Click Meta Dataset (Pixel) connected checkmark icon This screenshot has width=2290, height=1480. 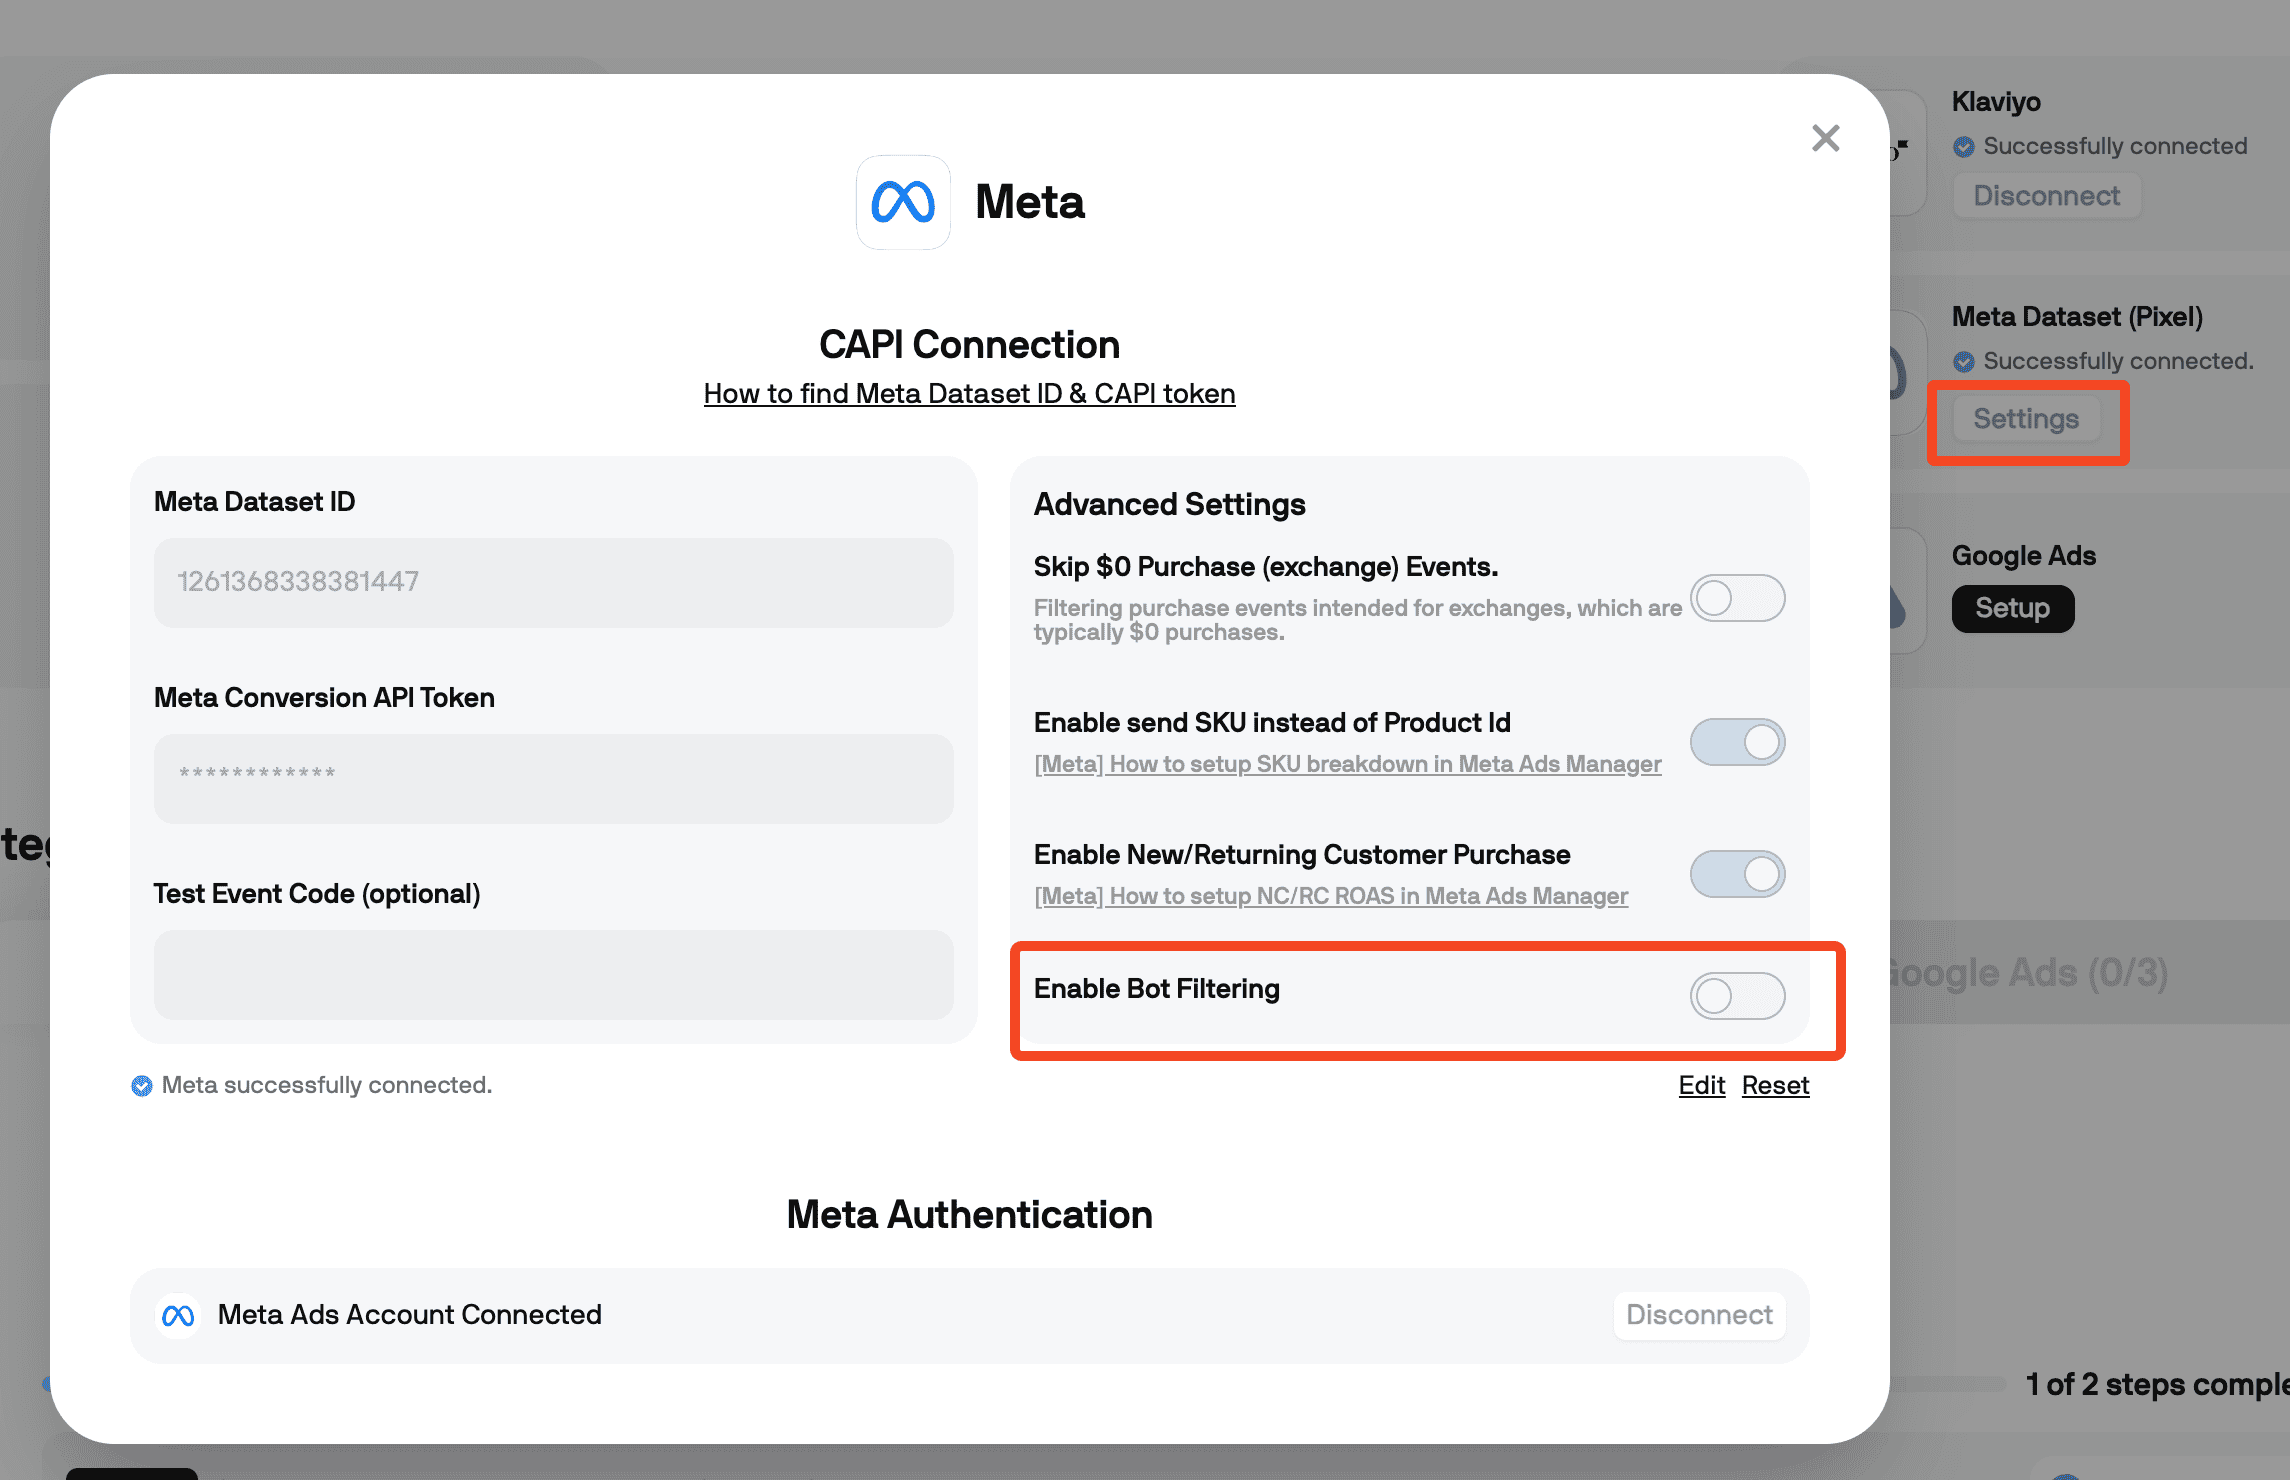click(1964, 362)
